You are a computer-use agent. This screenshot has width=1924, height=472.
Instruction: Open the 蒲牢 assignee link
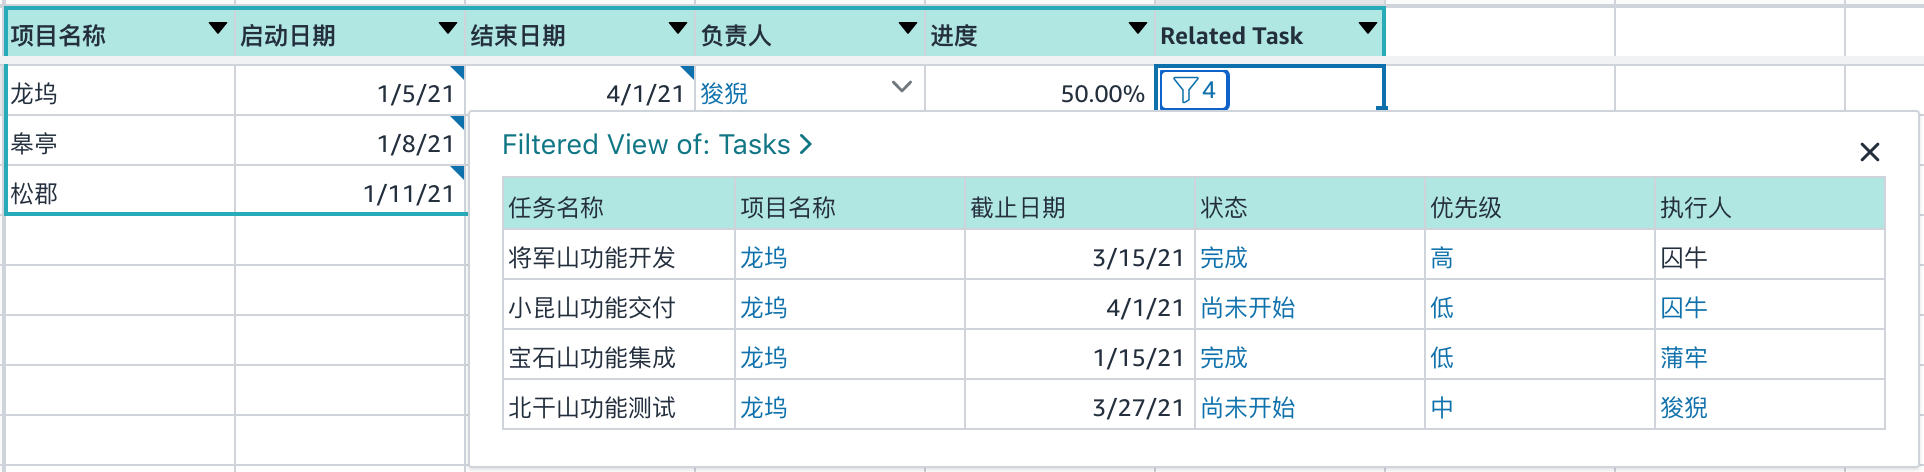coord(1684,358)
